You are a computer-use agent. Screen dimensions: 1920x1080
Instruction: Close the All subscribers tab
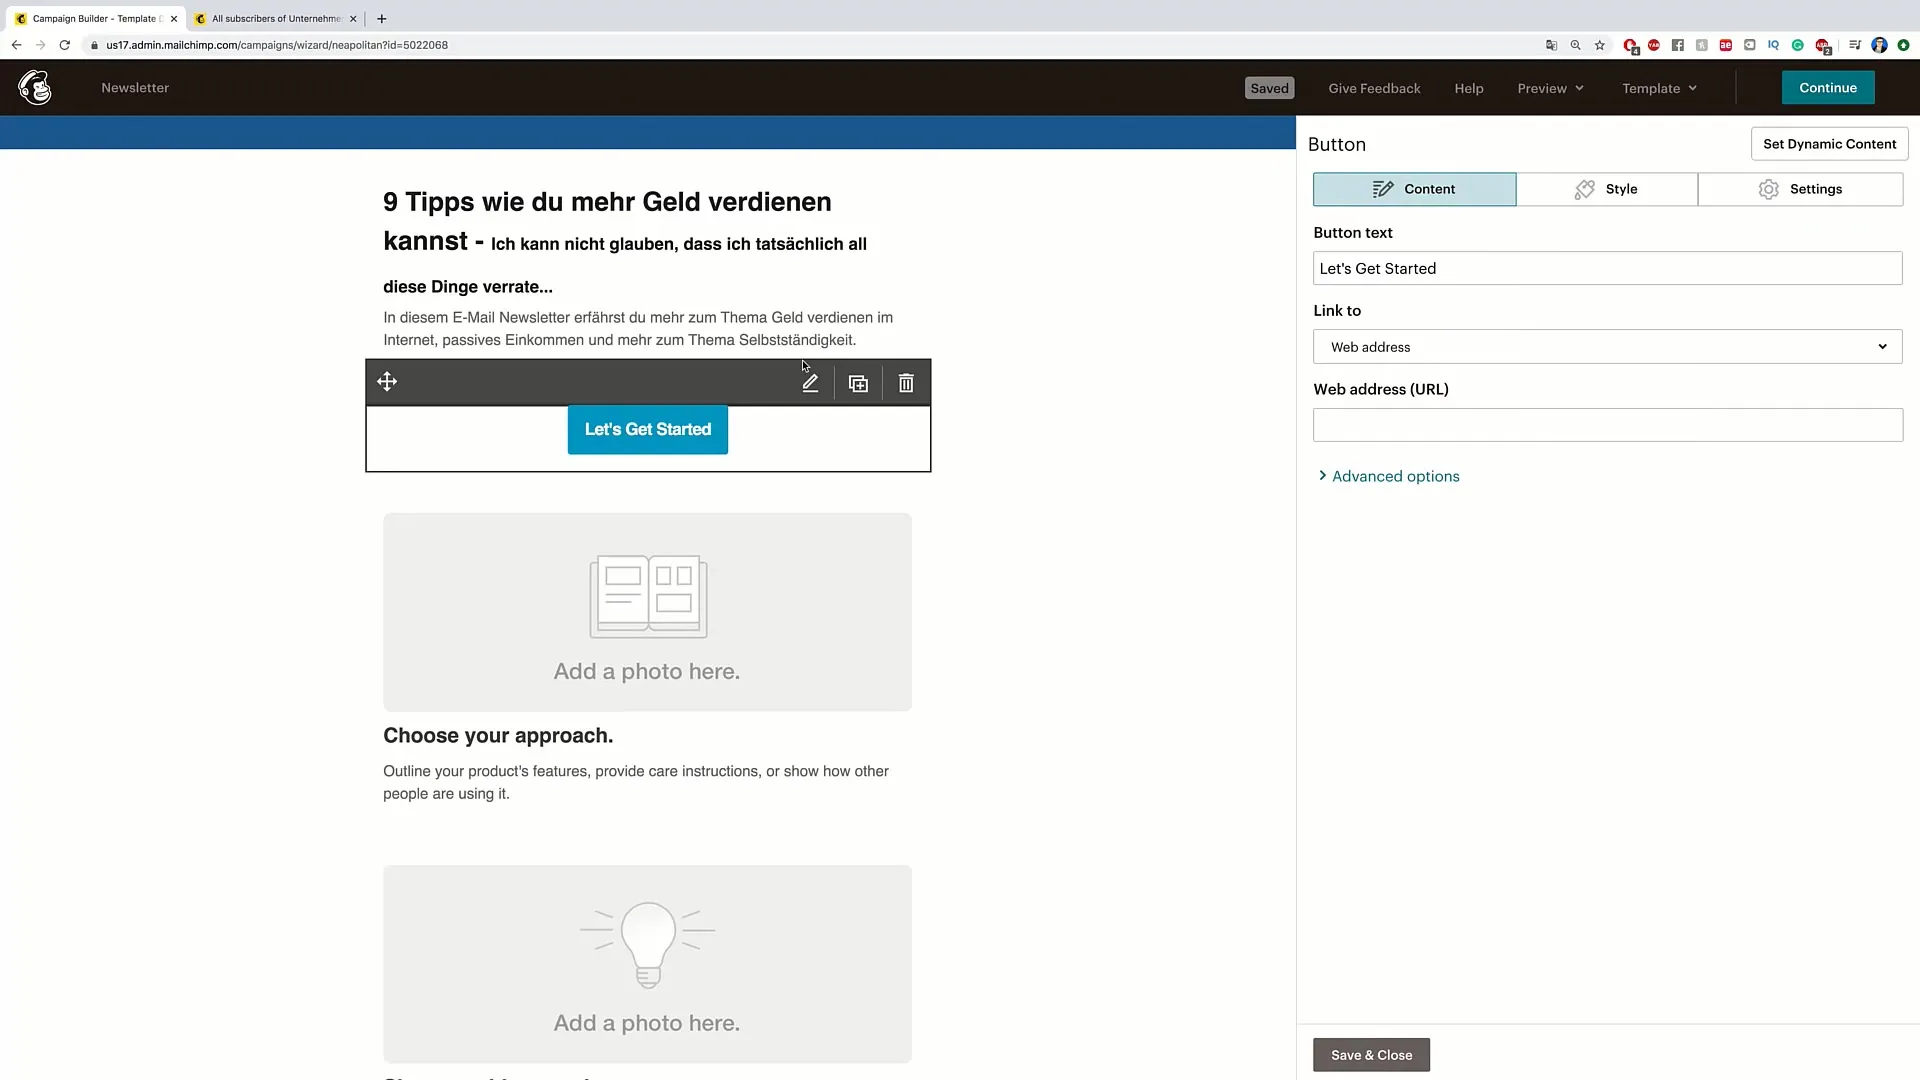(x=353, y=18)
